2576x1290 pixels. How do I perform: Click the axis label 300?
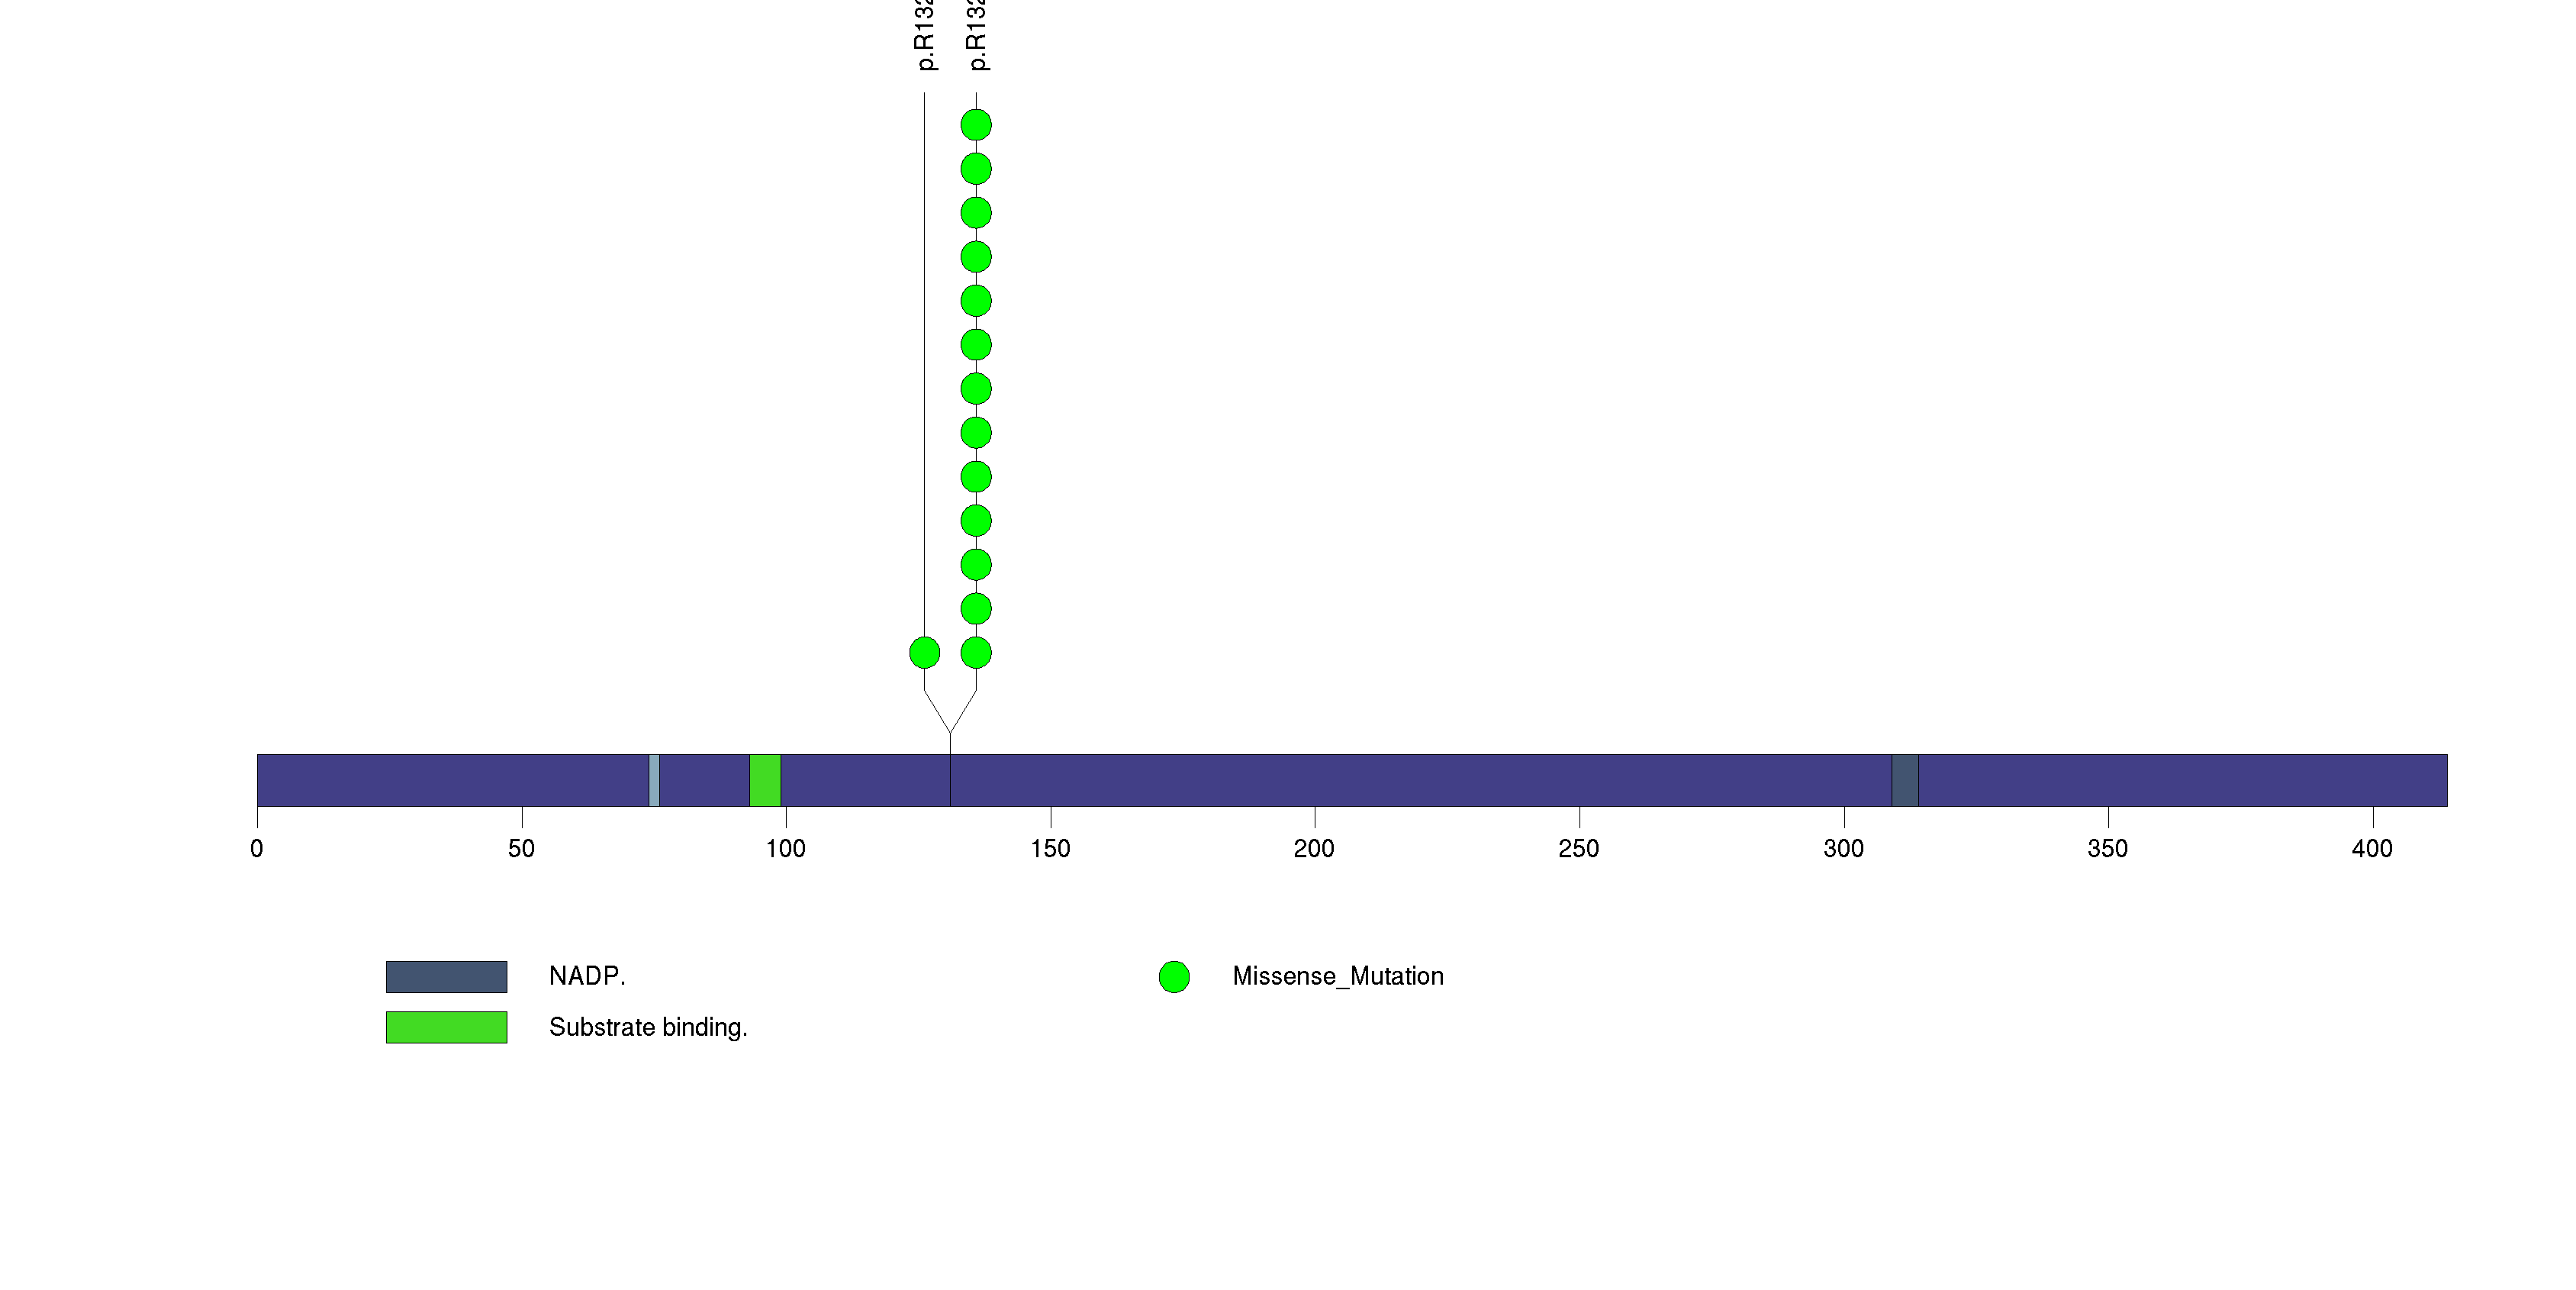(x=1843, y=849)
